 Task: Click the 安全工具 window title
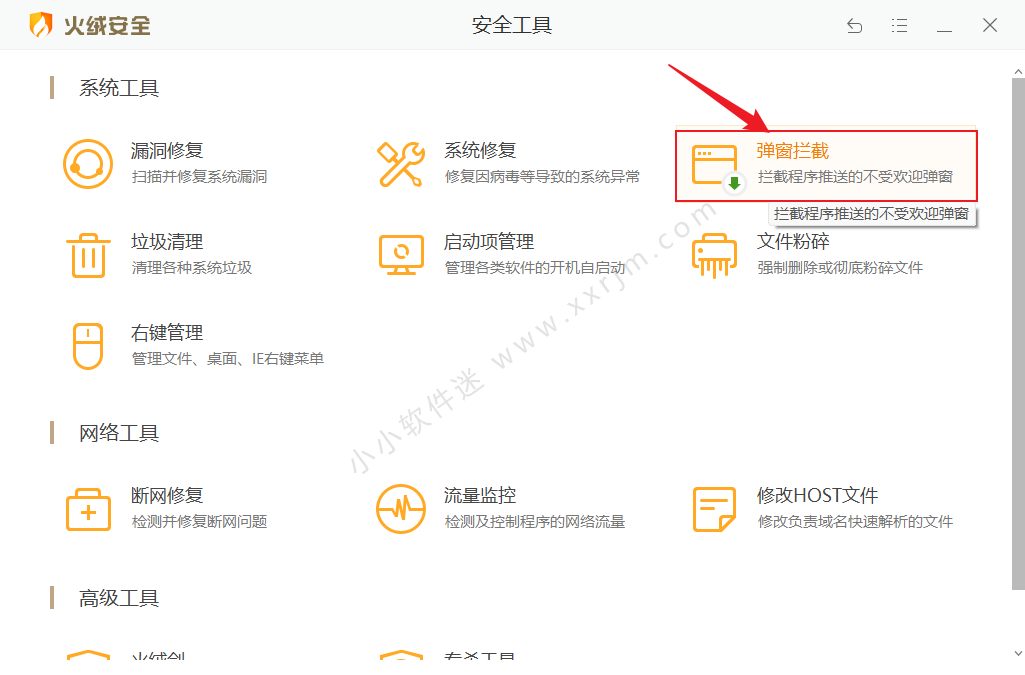(512, 25)
